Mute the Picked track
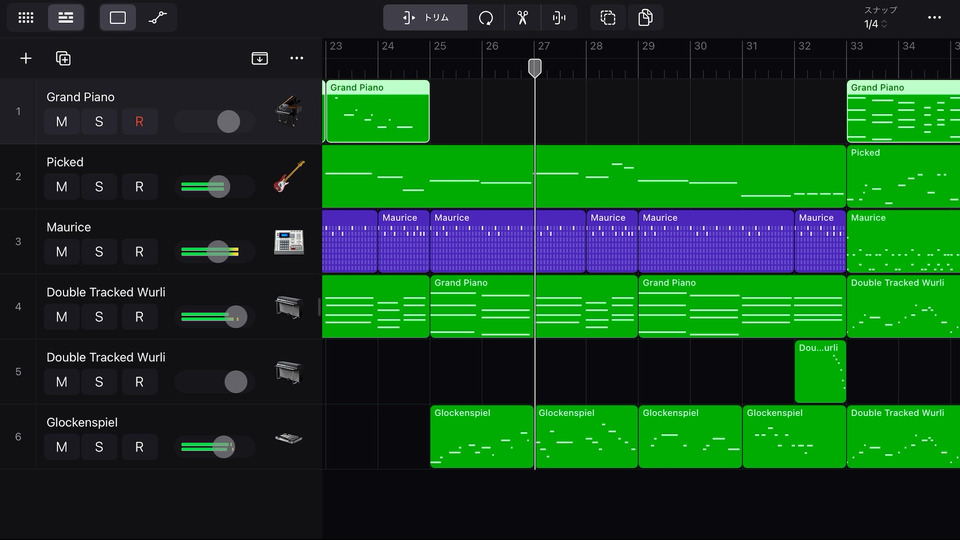The height and width of the screenshot is (540, 960). click(x=61, y=187)
